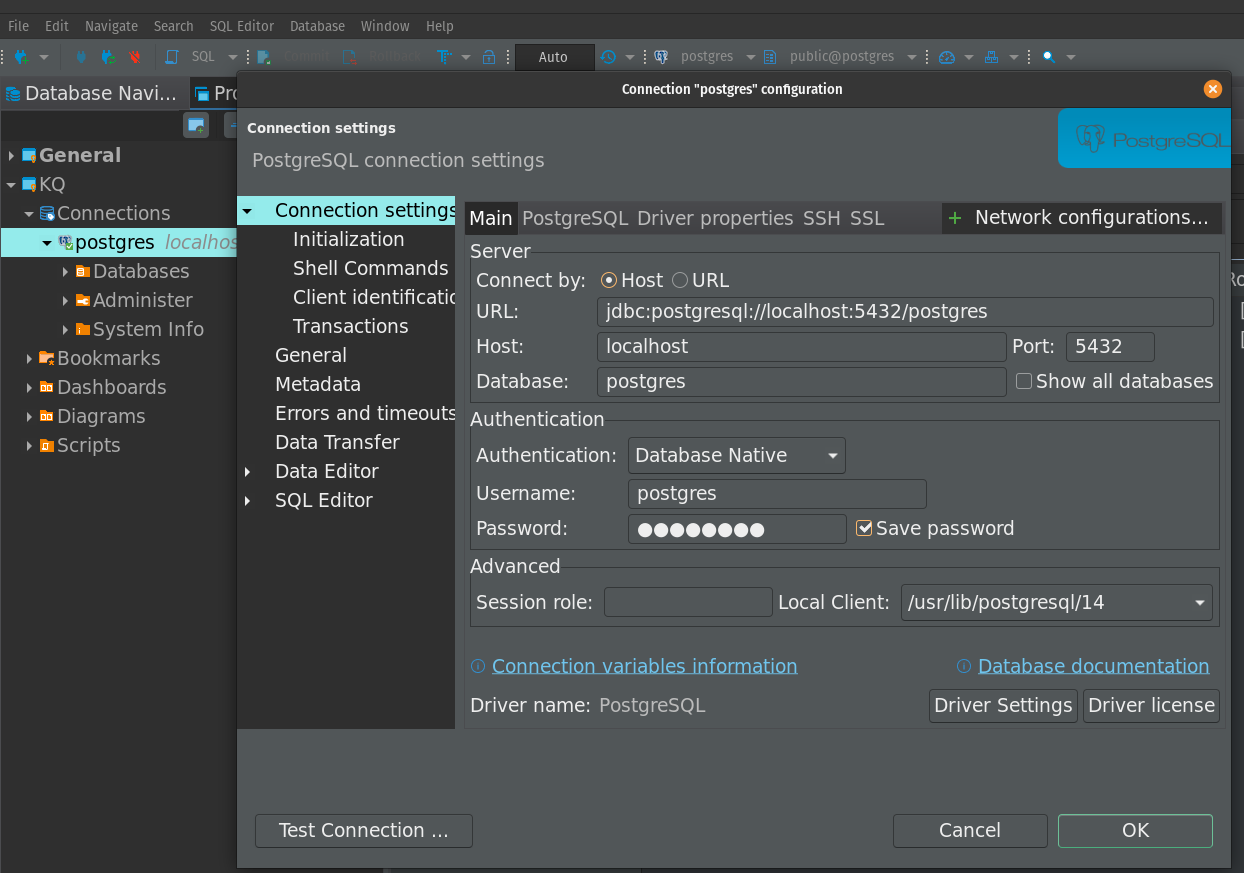Click the search magnifier icon in toolbar
1244x873 pixels.
[x=1048, y=57]
